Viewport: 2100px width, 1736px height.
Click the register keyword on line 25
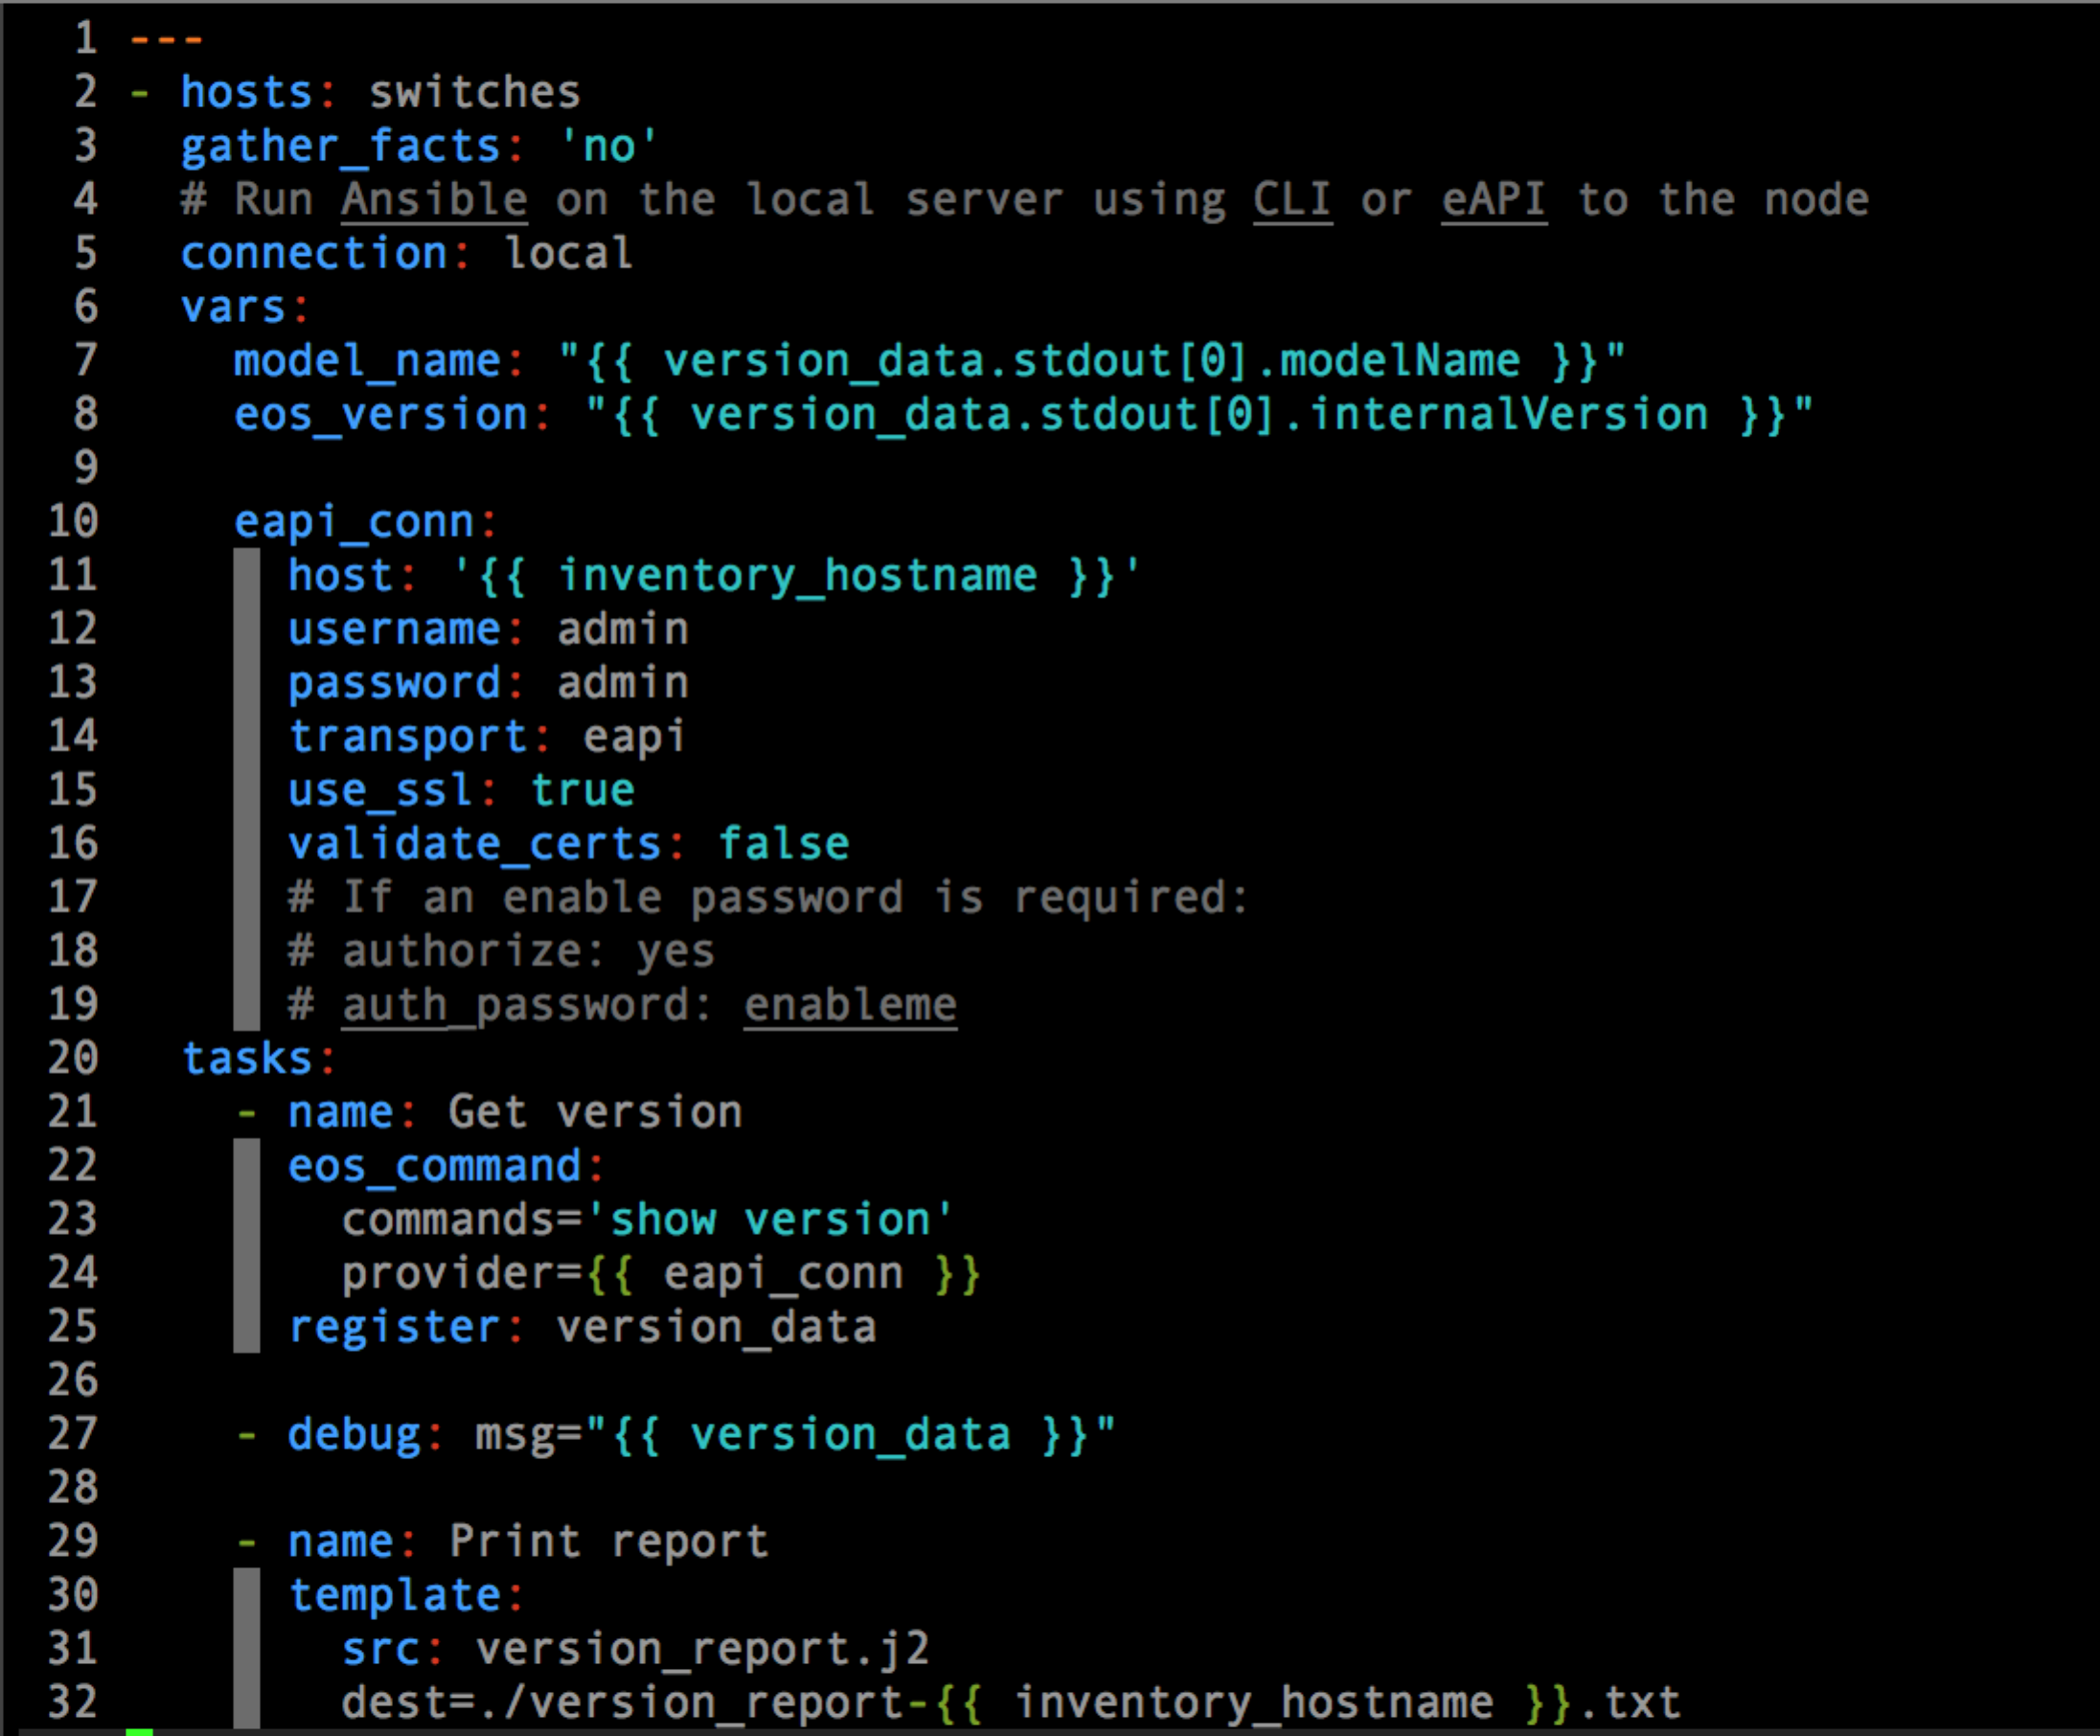click(x=393, y=1327)
